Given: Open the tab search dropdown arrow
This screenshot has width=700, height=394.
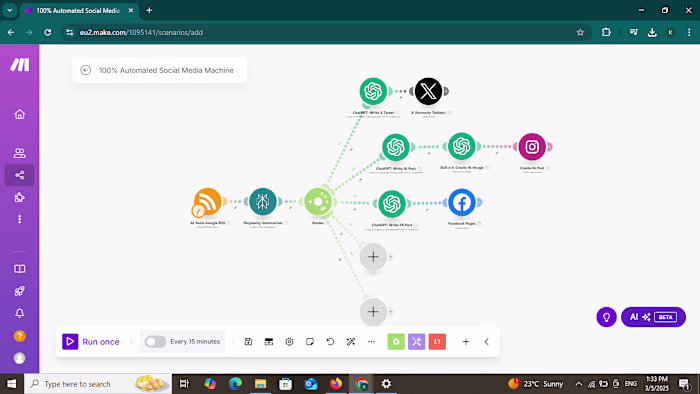Looking at the screenshot, I should pos(9,10).
